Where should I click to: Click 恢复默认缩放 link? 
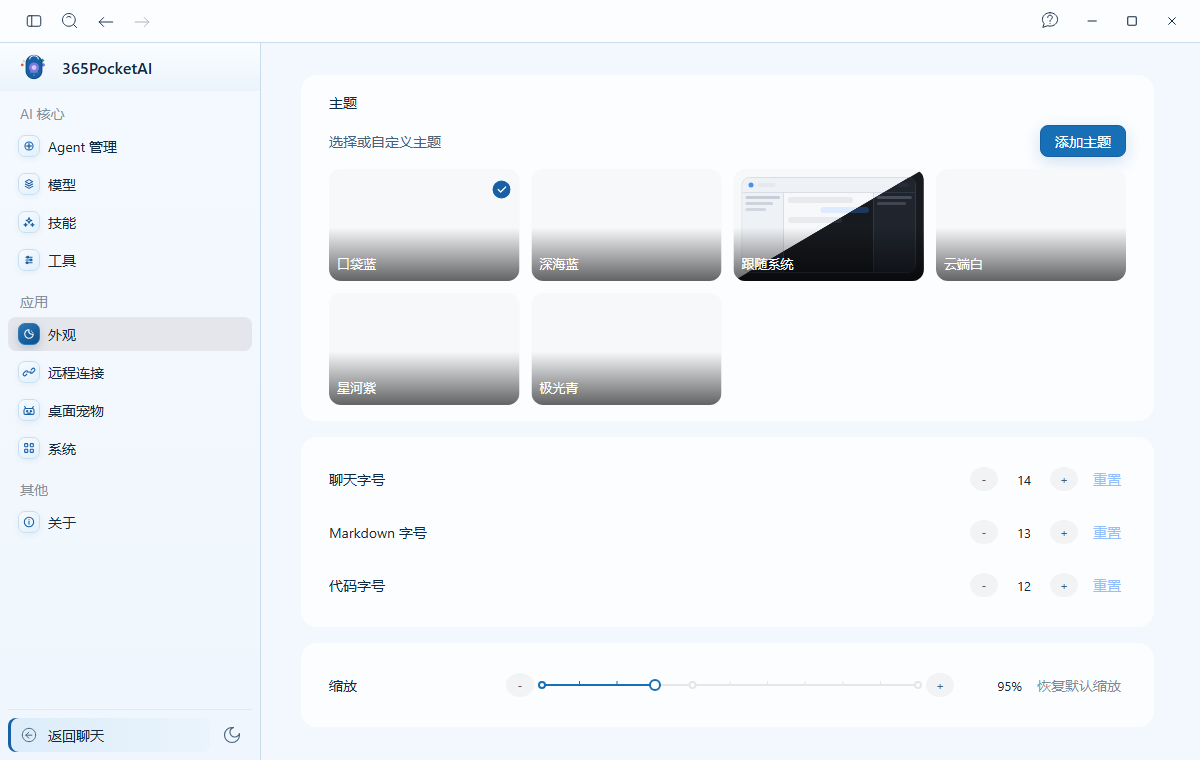(1079, 686)
